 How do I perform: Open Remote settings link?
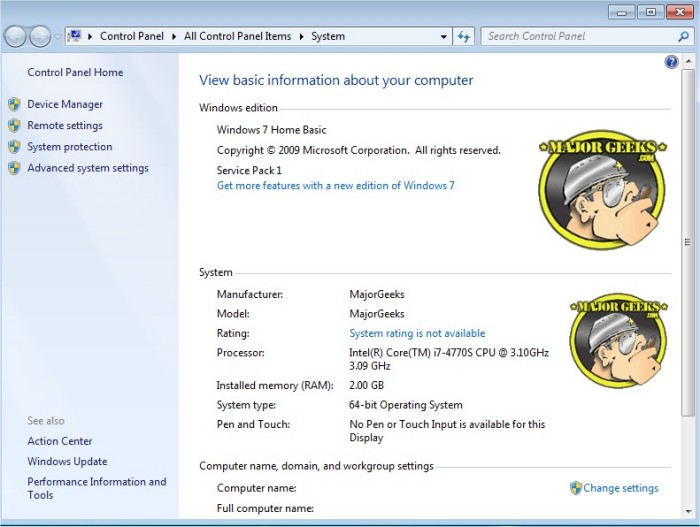point(65,125)
